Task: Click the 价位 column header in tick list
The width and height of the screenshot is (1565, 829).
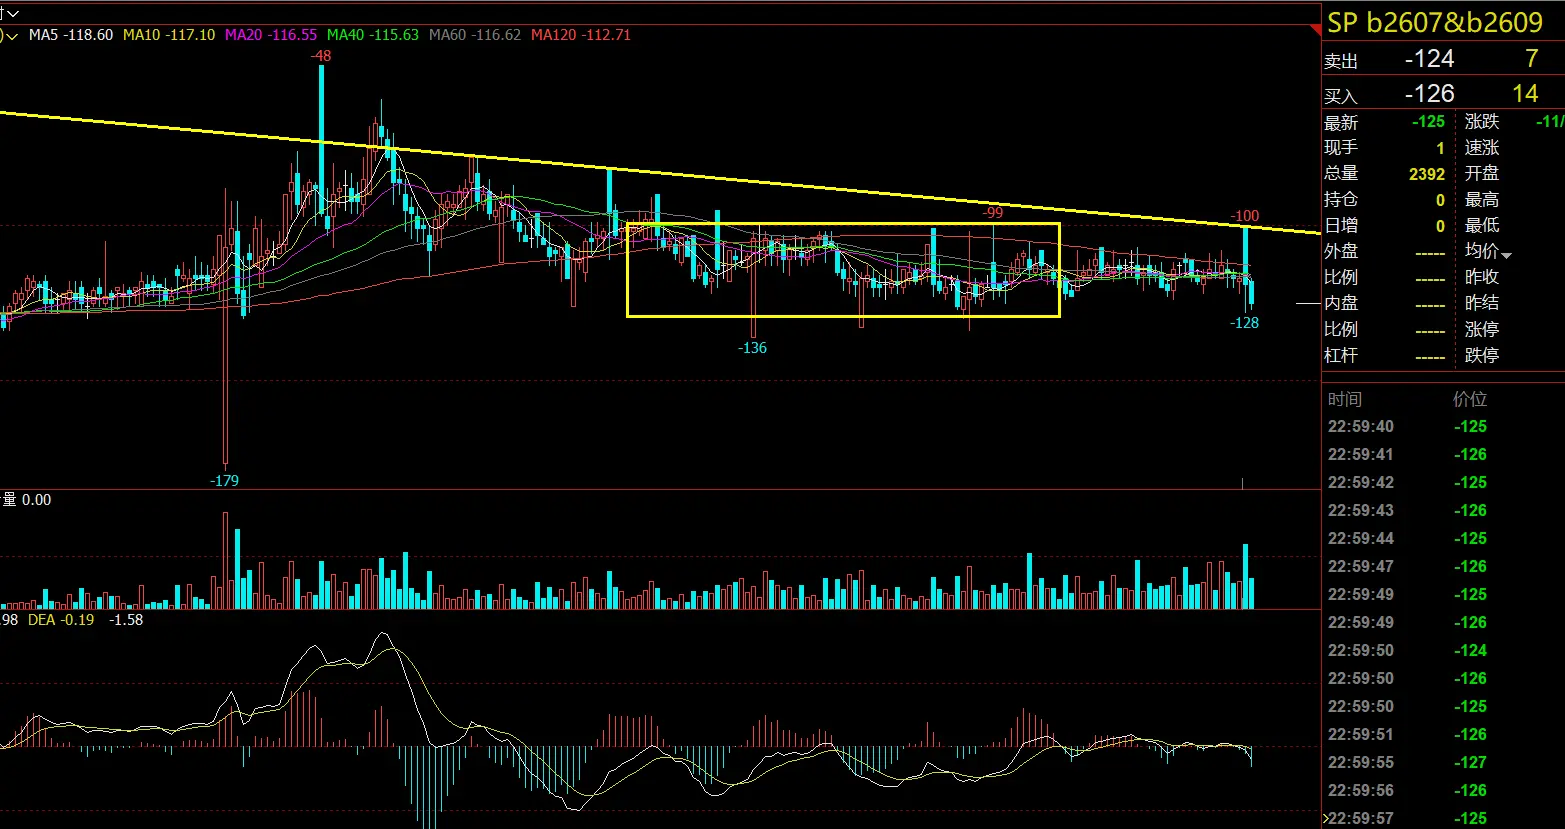Action: (x=1470, y=399)
